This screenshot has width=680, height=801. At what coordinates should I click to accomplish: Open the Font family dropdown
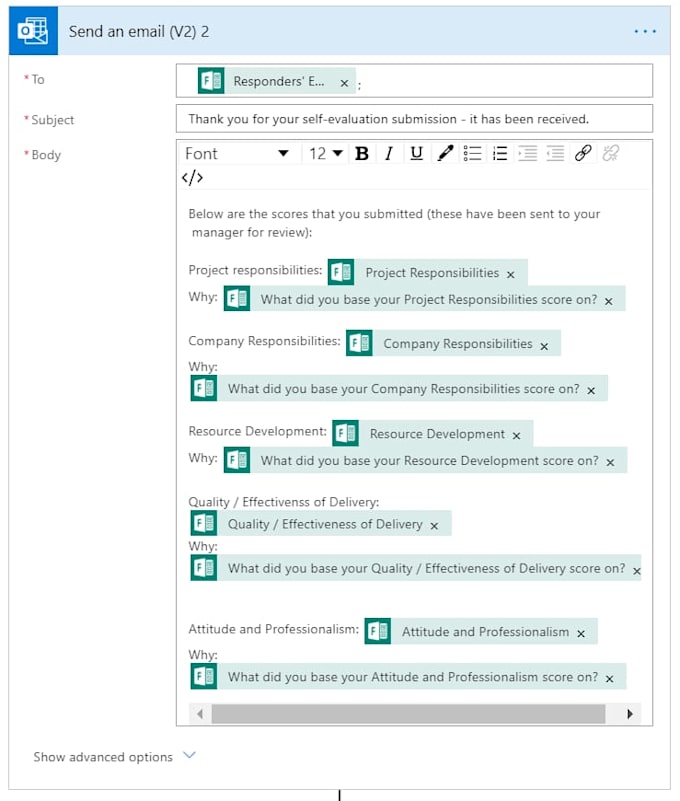point(236,153)
